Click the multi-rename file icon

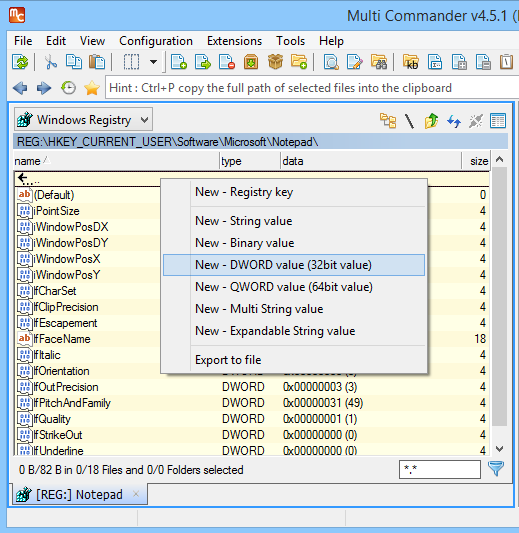(x=435, y=62)
